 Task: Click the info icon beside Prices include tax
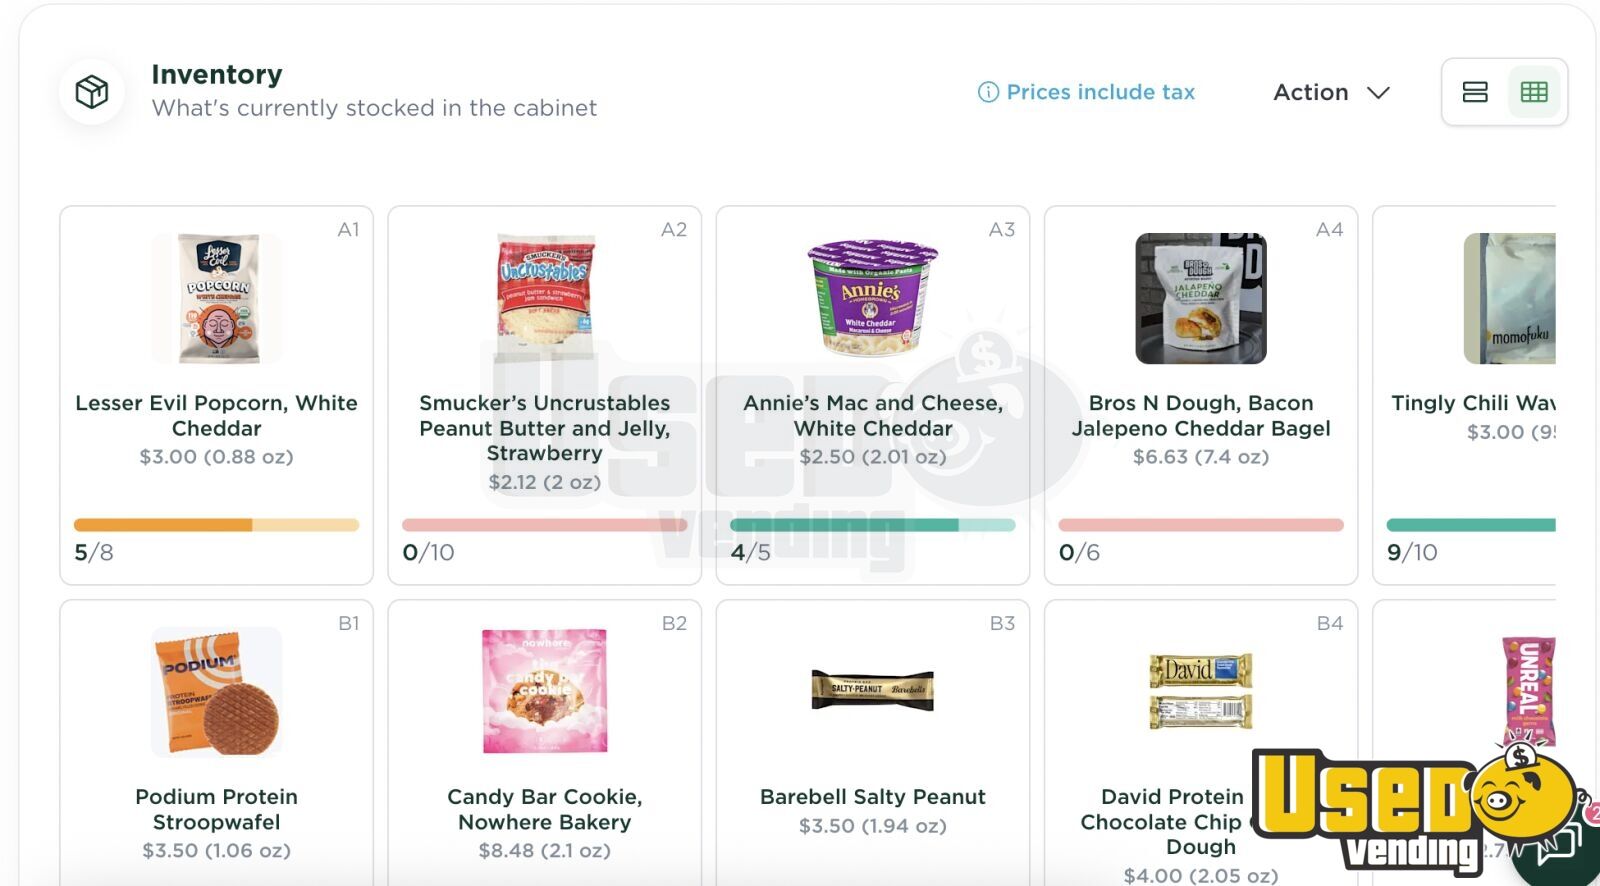(x=988, y=92)
